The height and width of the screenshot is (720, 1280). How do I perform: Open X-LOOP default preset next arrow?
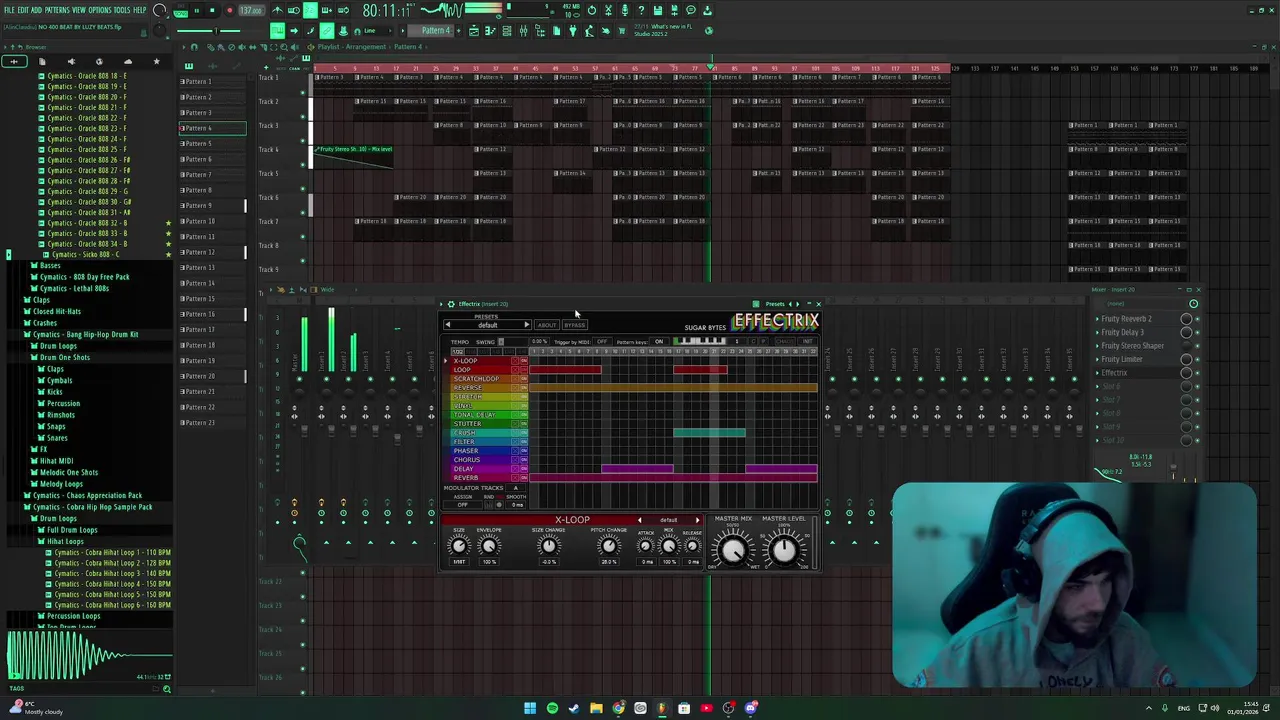pyautogui.click(x=697, y=520)
